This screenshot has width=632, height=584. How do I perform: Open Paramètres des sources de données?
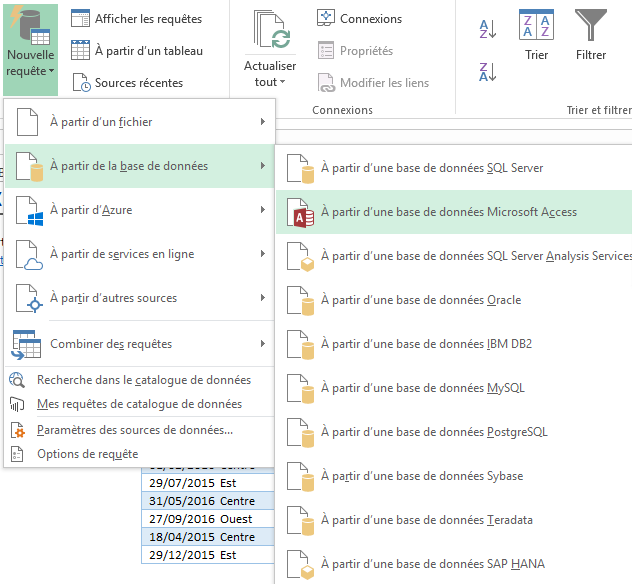(139, 430)
